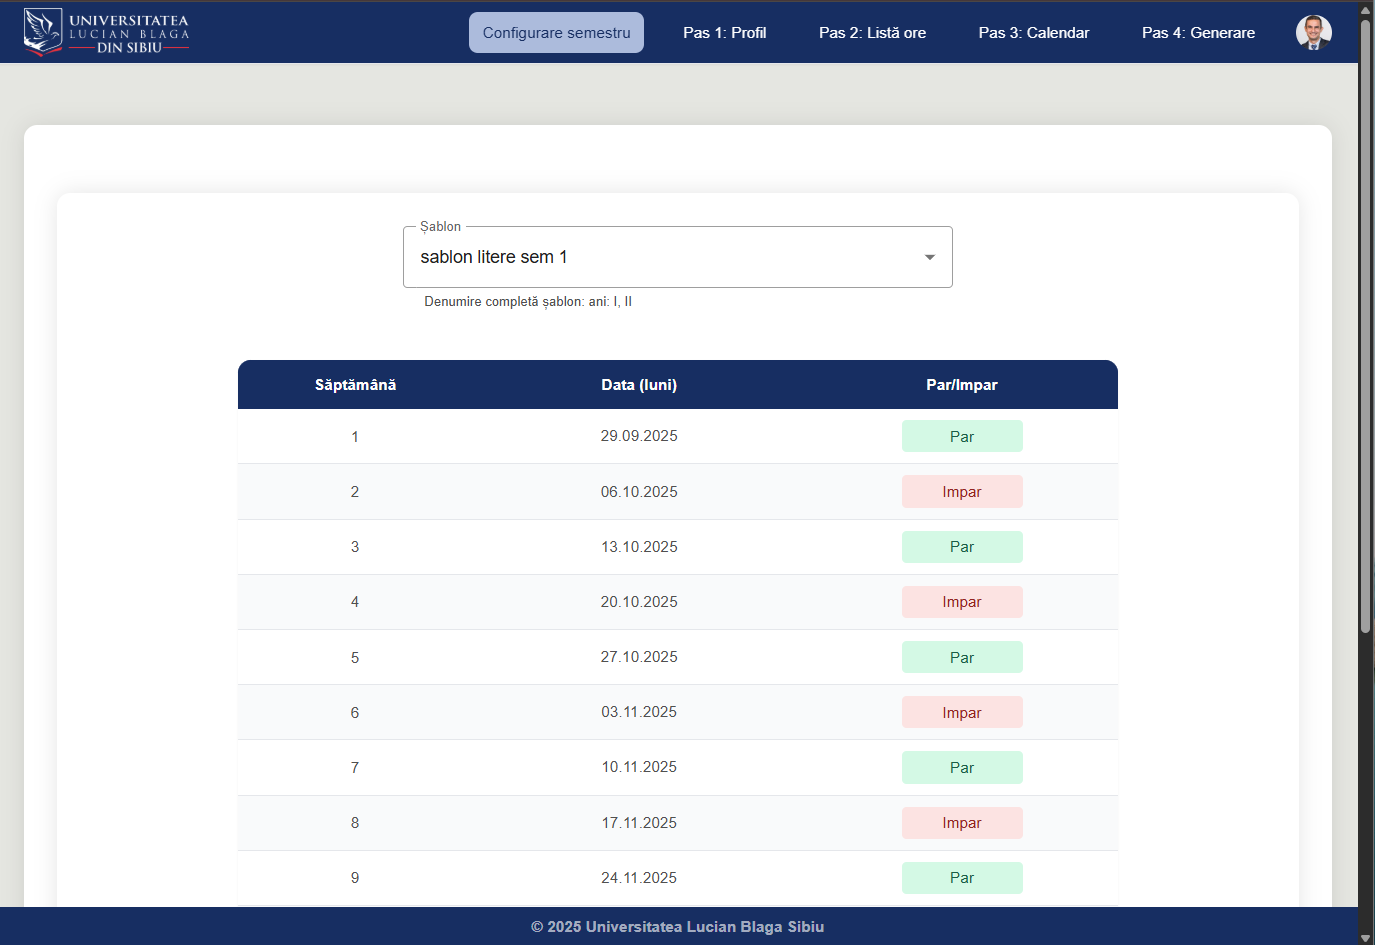Image resolution: width=1375 pixels, height=945 pixels.
Task: Go to Pas 3: Calendar
Action: pyautogui.click(x=1034, y=32)
